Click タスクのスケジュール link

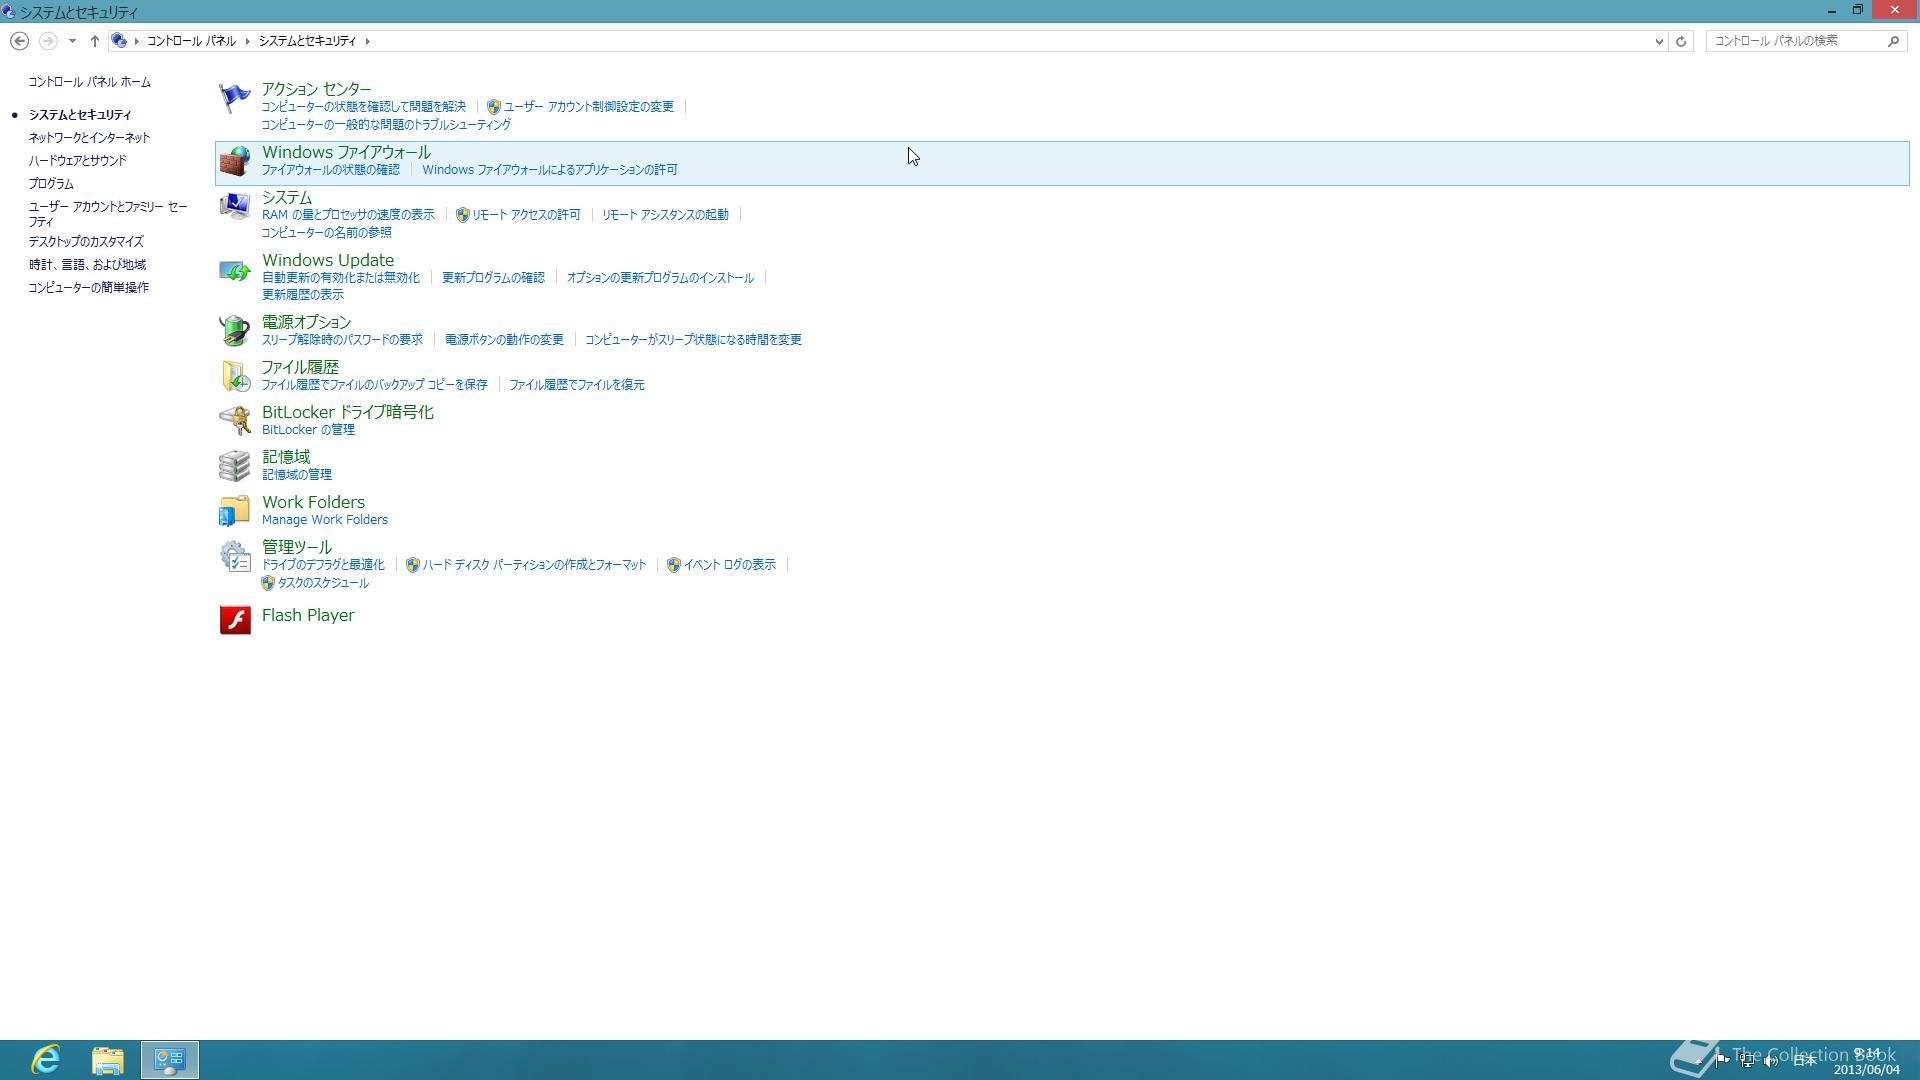pyautogui.click(x=323, y=583)
